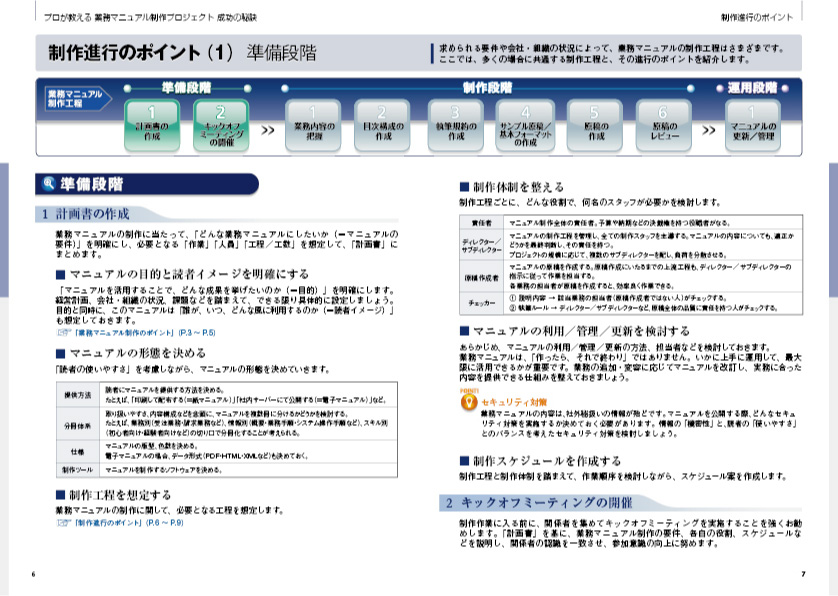
Task: Click the 執筆規約の作成 step box
Action: point(455,126)
